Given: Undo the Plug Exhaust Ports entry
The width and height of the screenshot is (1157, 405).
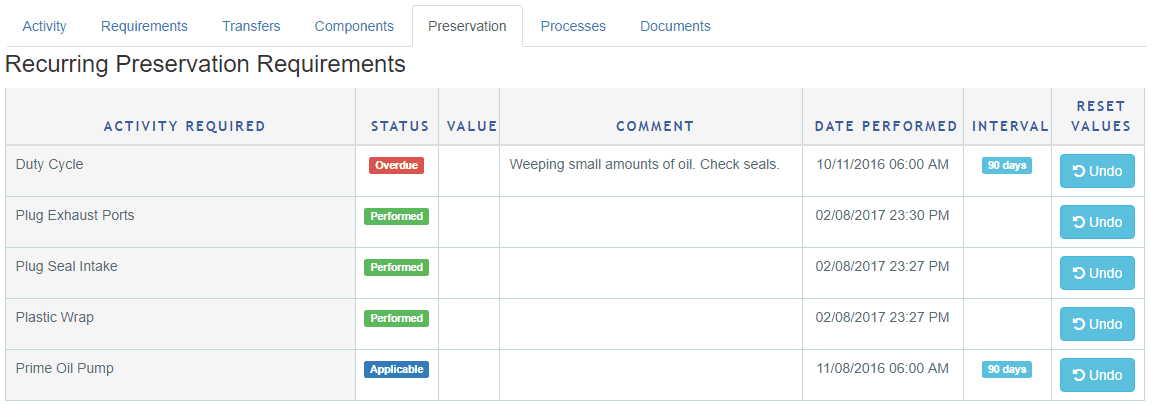Looking at the screenshot, I should [1097, 222].
